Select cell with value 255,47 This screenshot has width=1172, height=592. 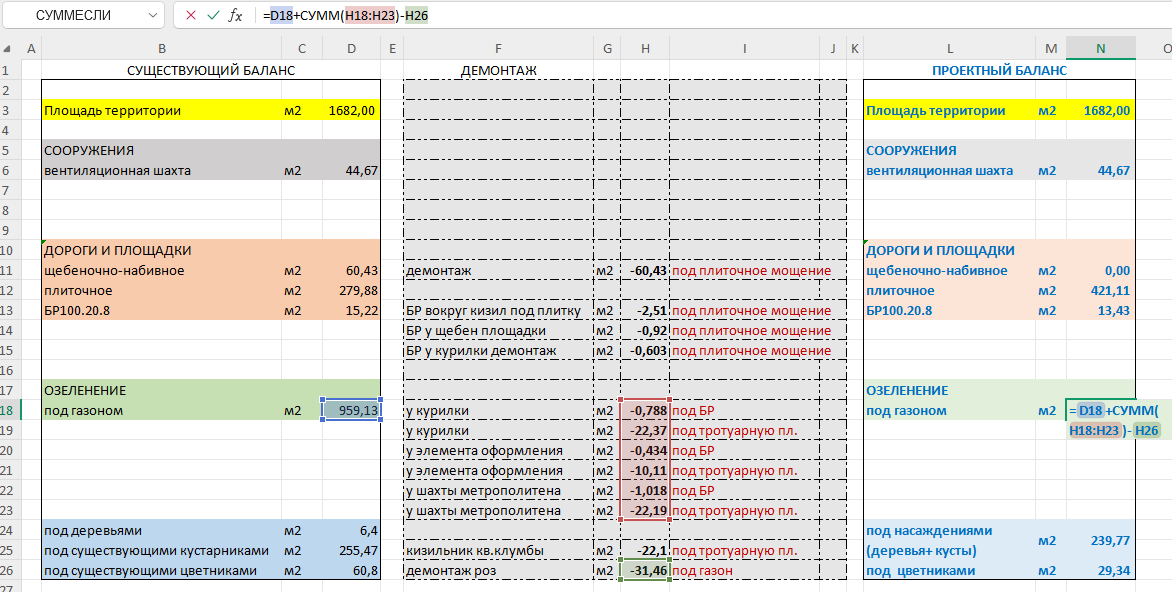coord(351,551)
